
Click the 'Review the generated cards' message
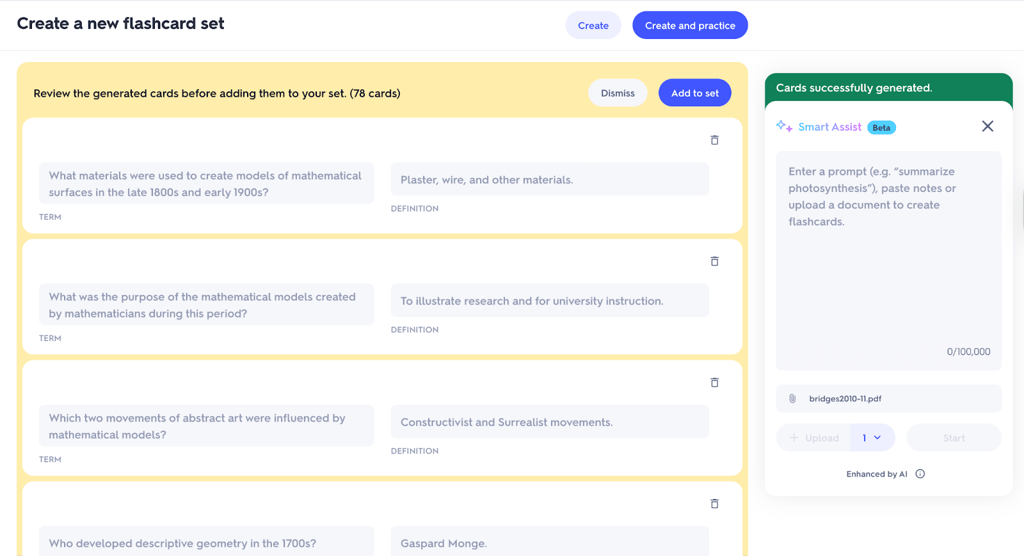[x=217, y=93]
